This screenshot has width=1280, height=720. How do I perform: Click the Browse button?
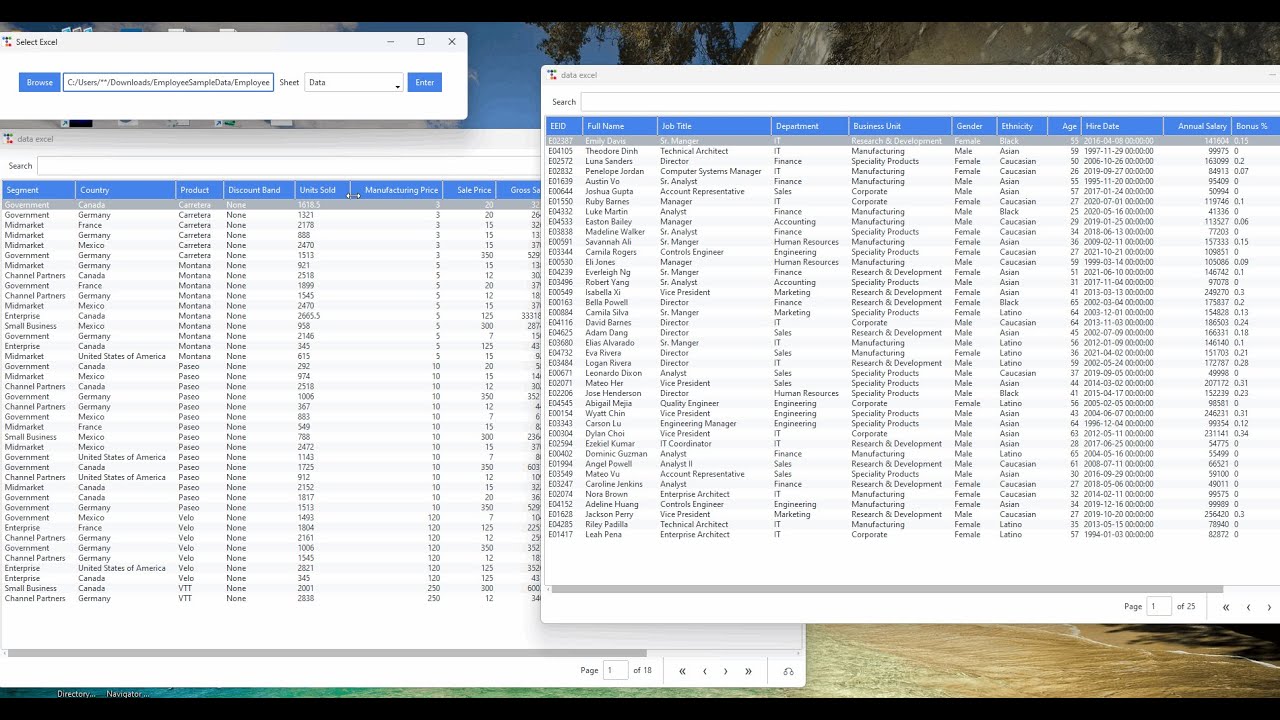click(40, 83)
